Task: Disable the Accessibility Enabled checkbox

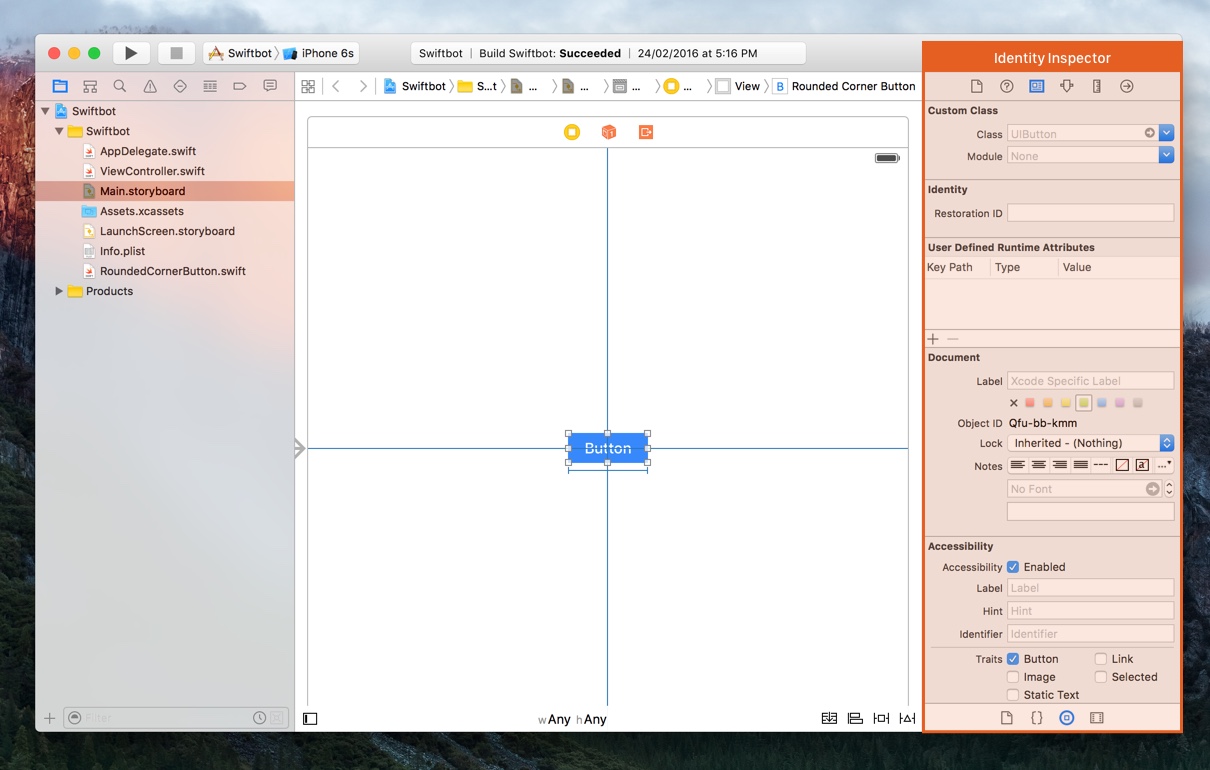Action: pyautogui.click(x=1013, y=567)
